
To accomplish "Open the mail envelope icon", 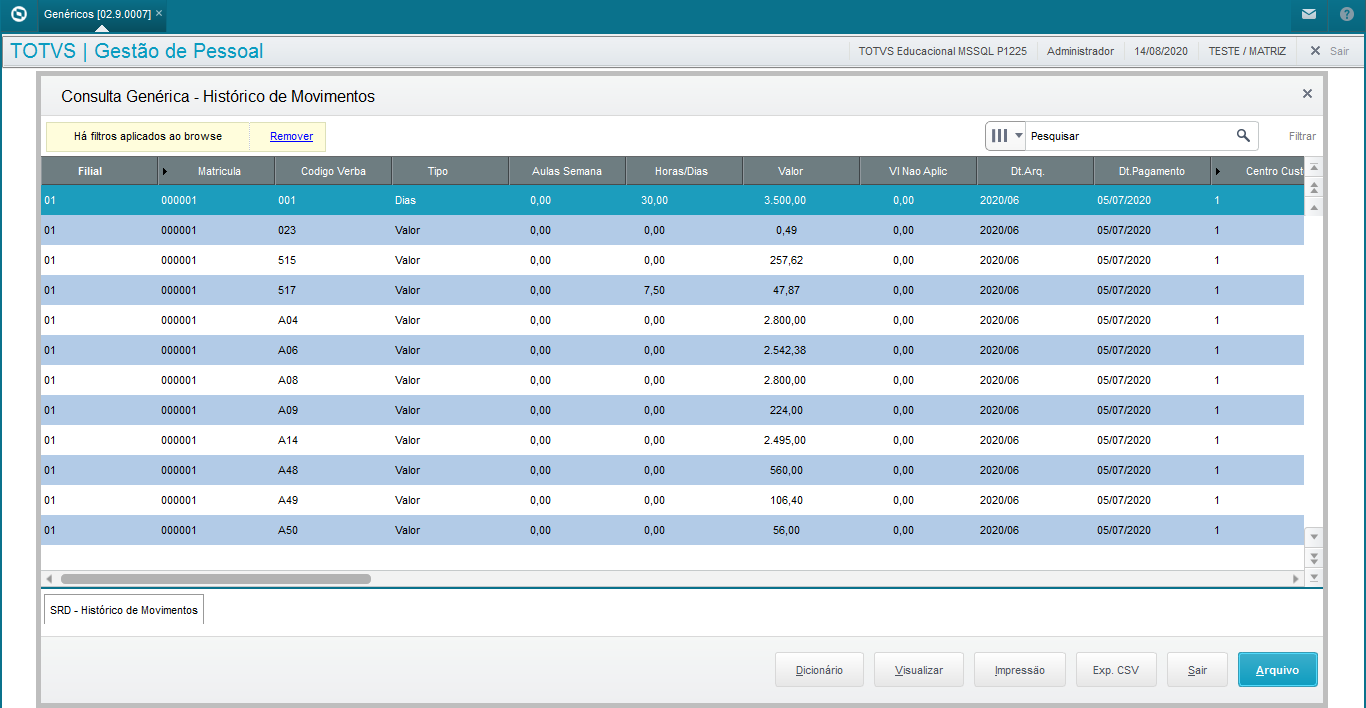I will [1309, 14].
